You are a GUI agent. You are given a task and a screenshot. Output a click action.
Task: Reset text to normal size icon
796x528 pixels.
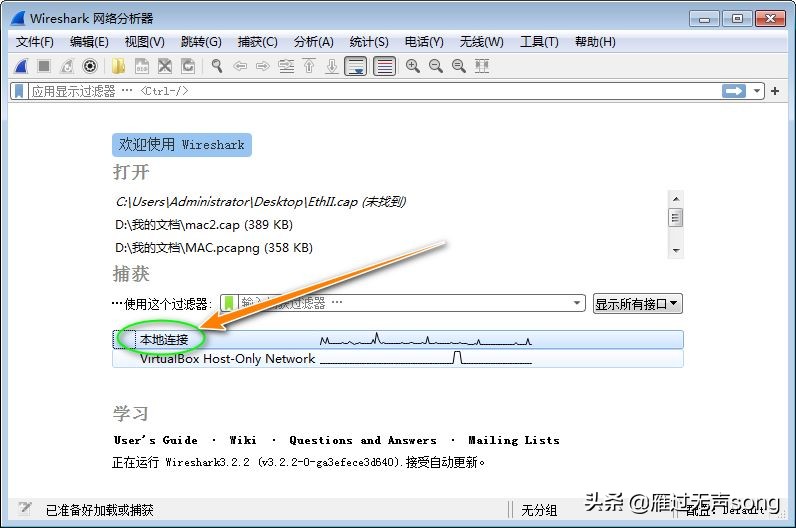point(459,66)
